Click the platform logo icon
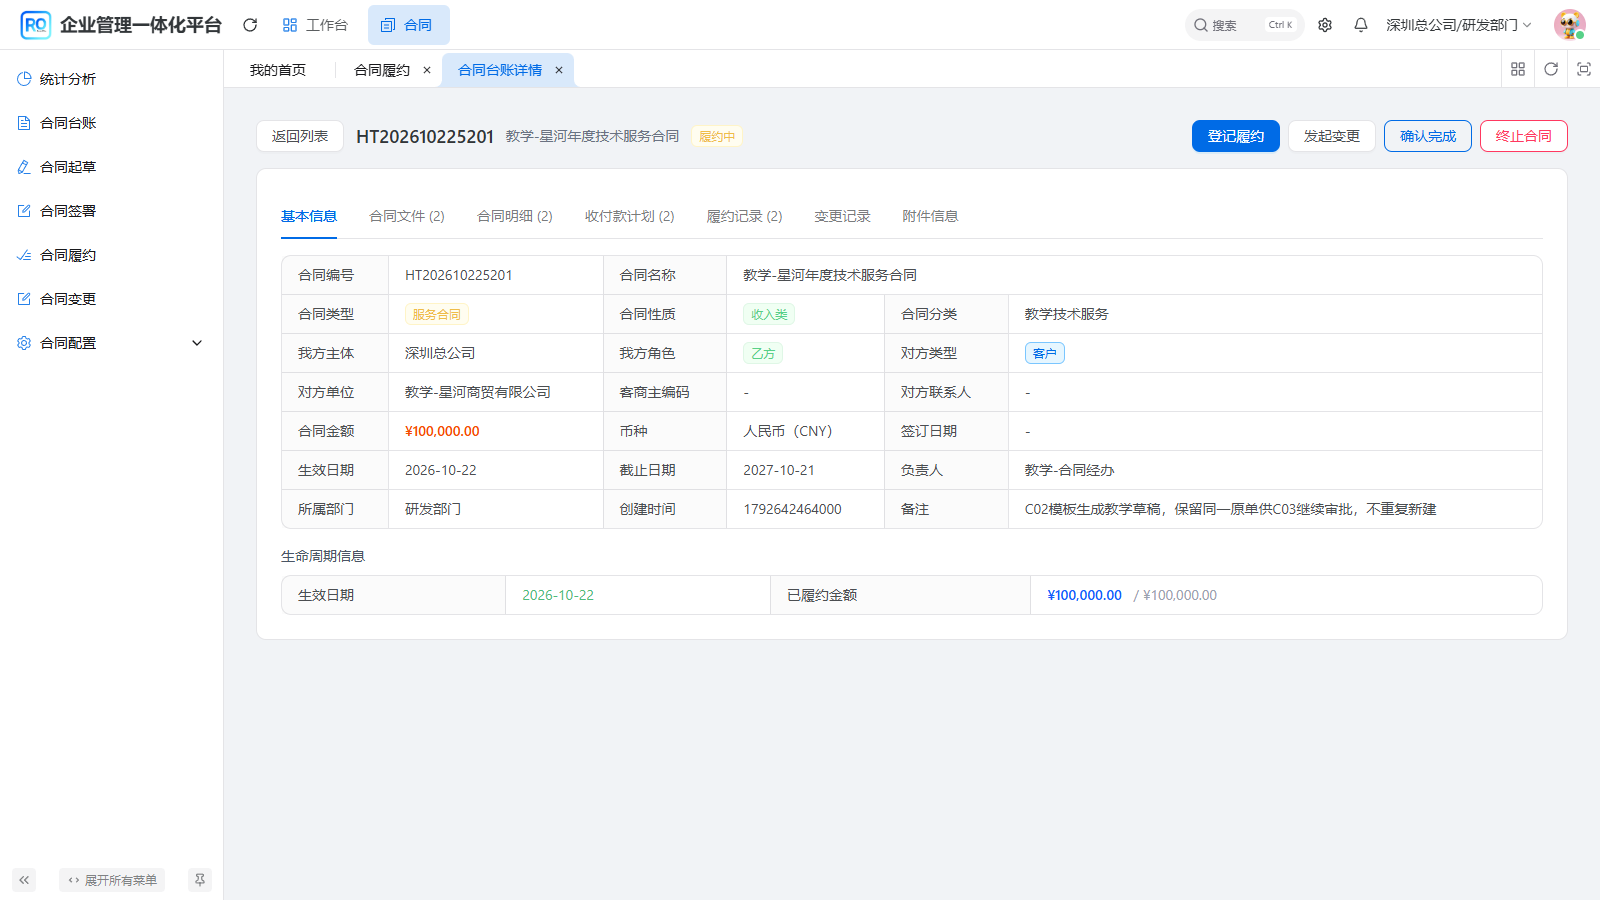This screenshot has width=1600, height=900. [36, 25]
